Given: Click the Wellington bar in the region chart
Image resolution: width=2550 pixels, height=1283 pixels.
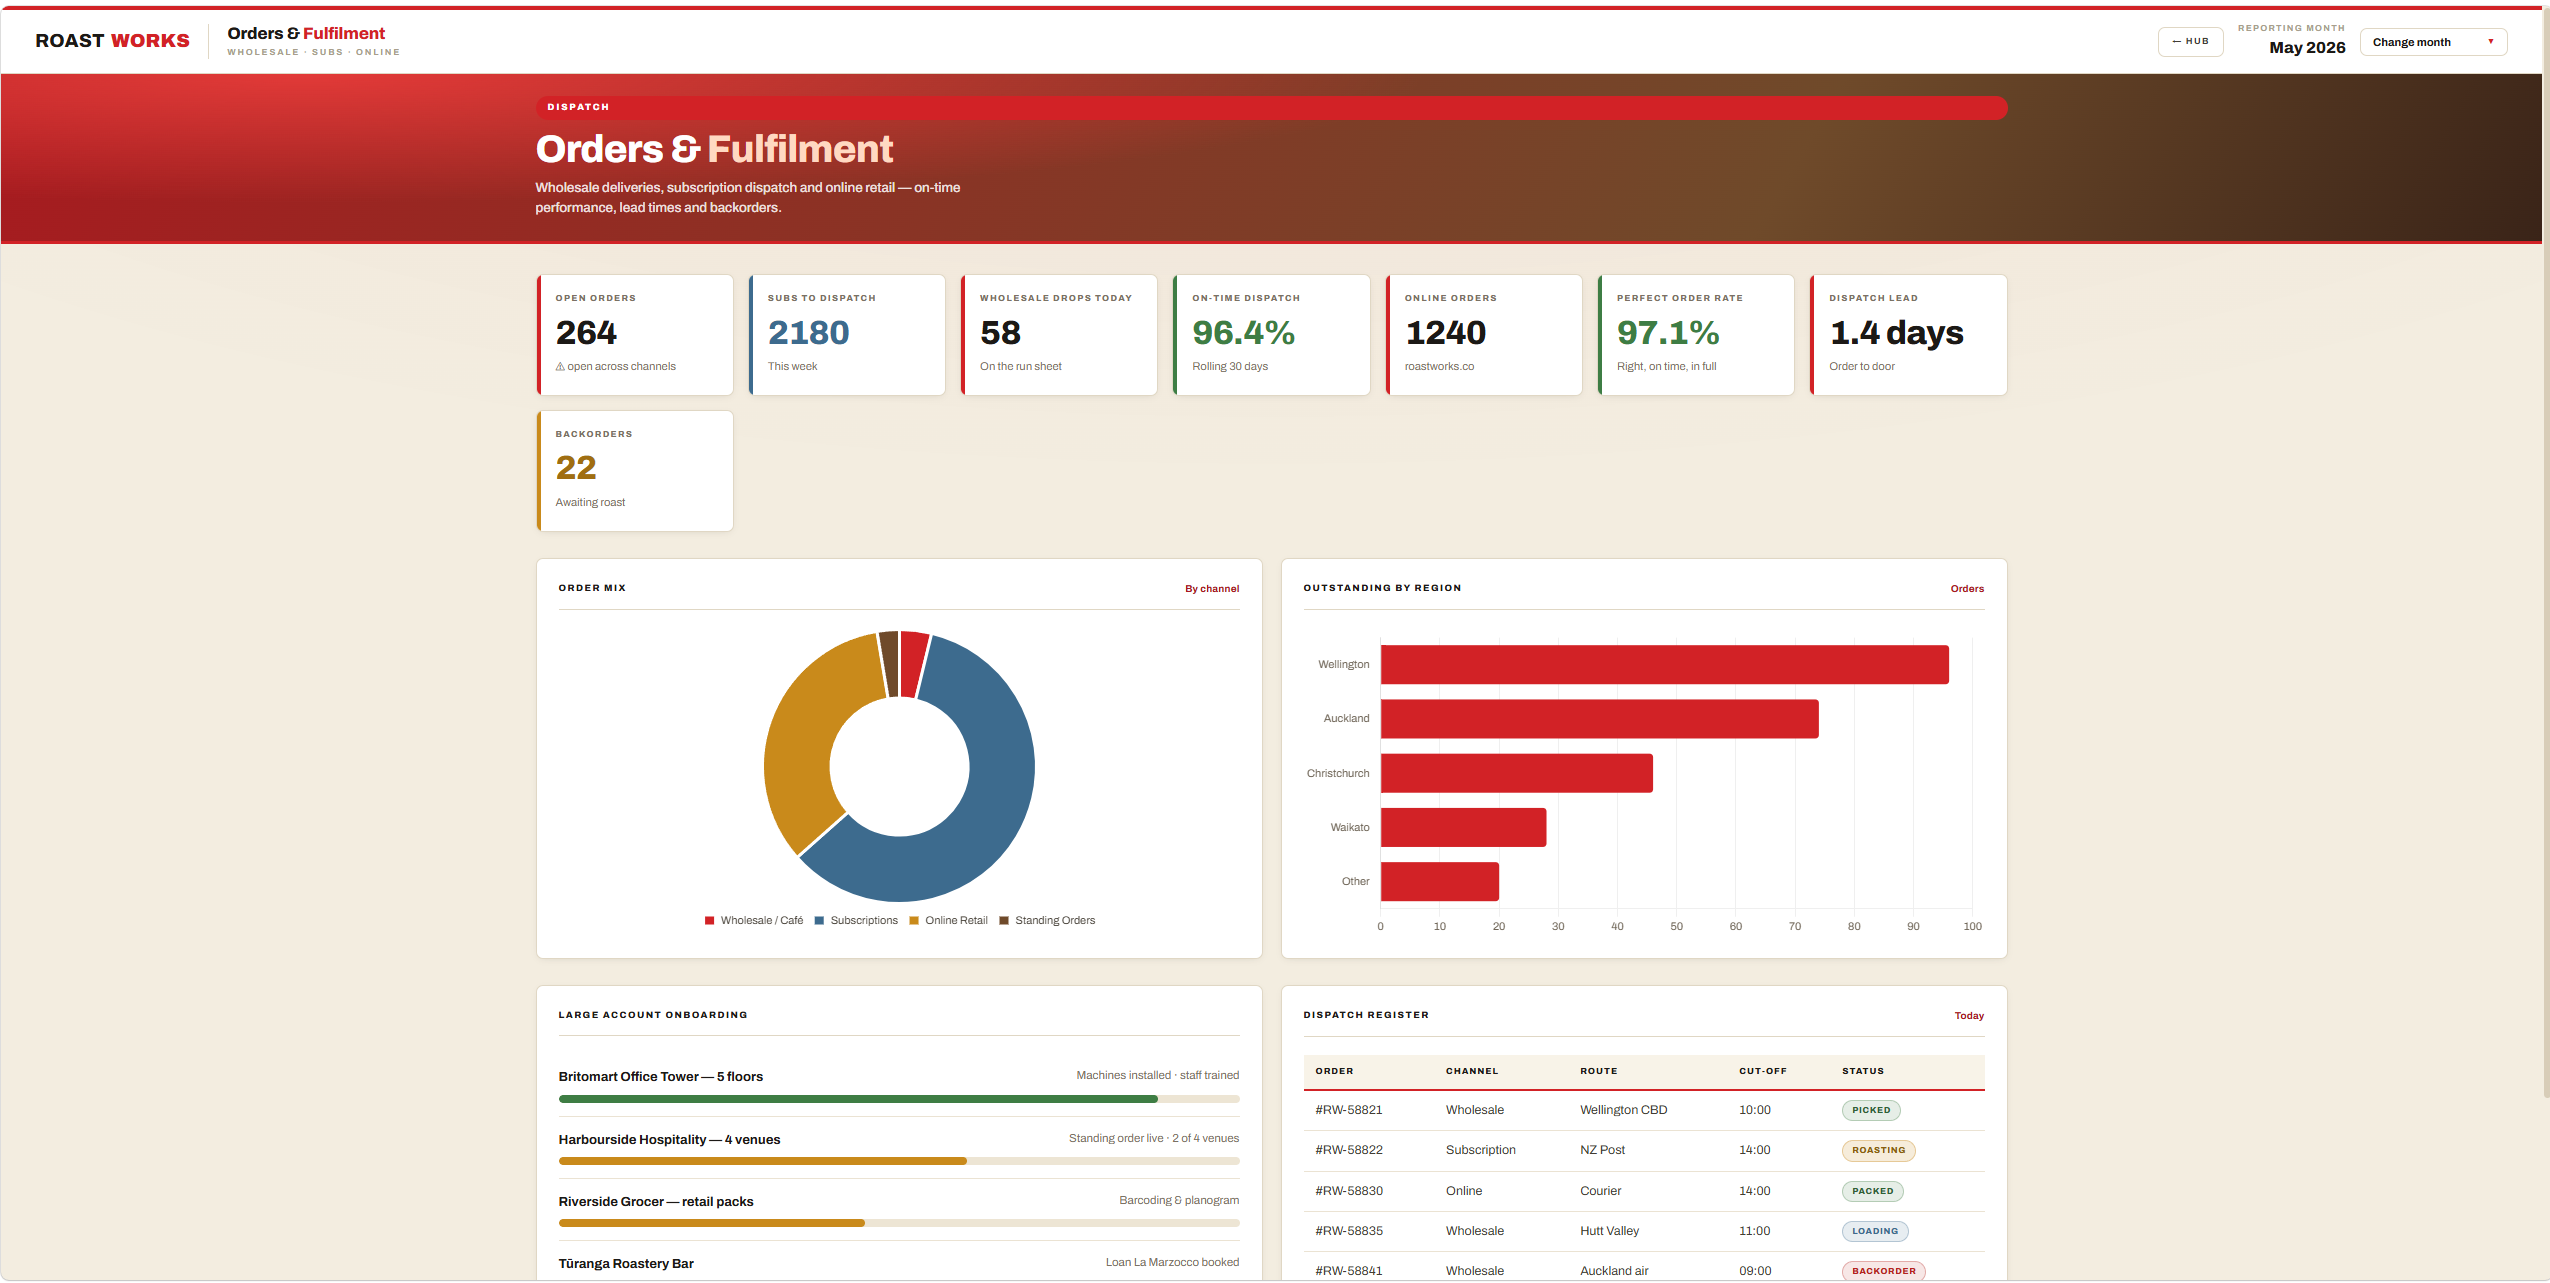Looking at the screenshot, I should [x=1664, y=665].
